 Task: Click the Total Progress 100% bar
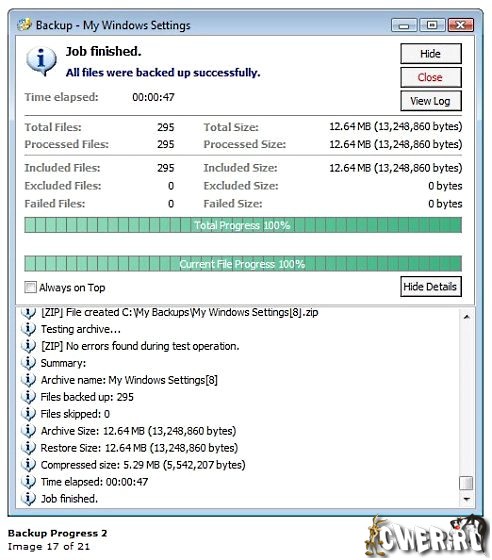pos(243,225)
